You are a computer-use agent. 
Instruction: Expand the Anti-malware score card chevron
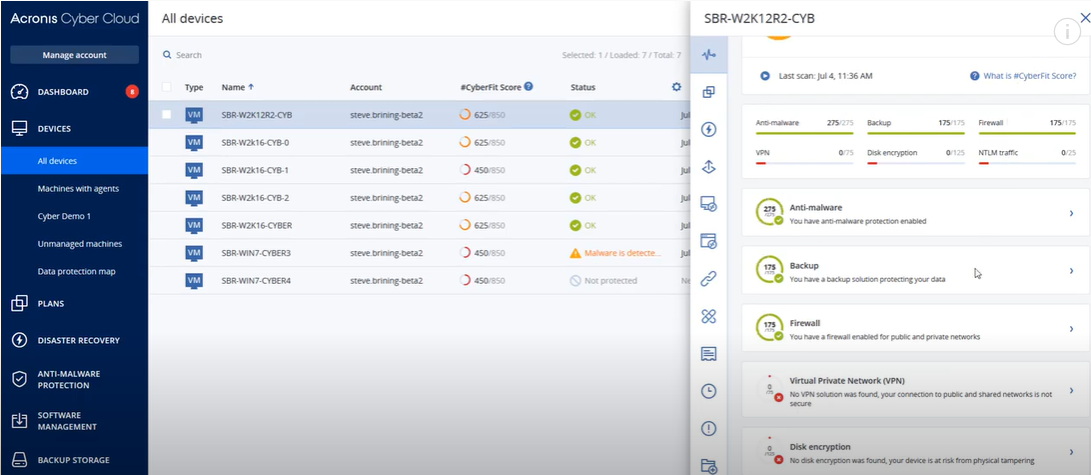[1072, 214]
